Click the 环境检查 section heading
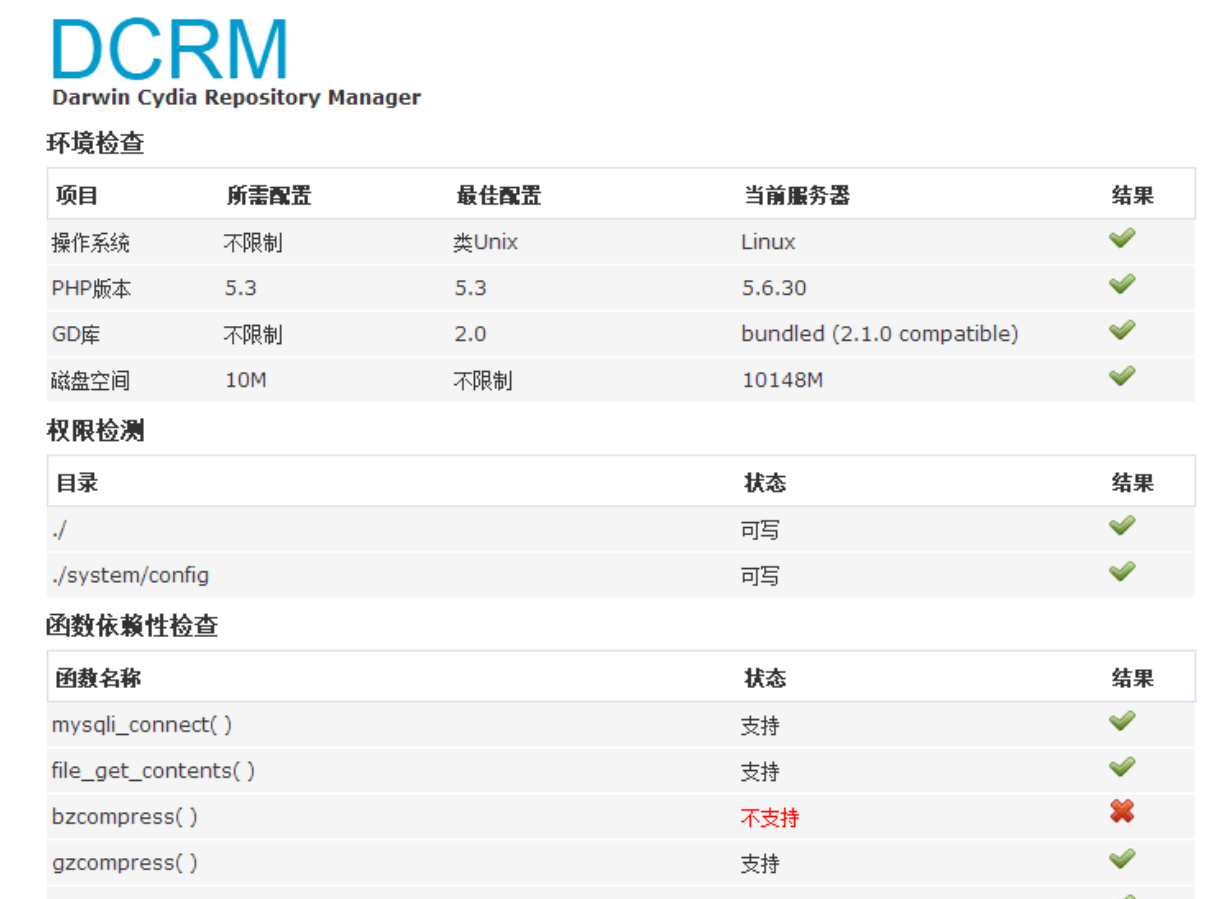Screen dimensions: 1219x899 (96, 144)
